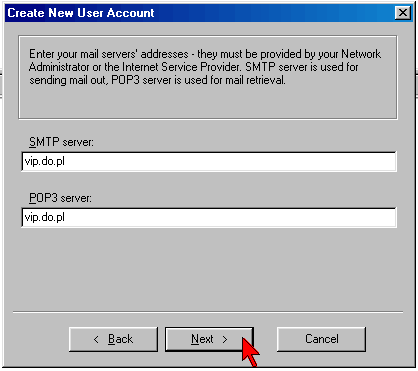The width and height of the screenshot is (418, 371).
Task: Close the Create New User Account dialog
Action: pos(403,13)
